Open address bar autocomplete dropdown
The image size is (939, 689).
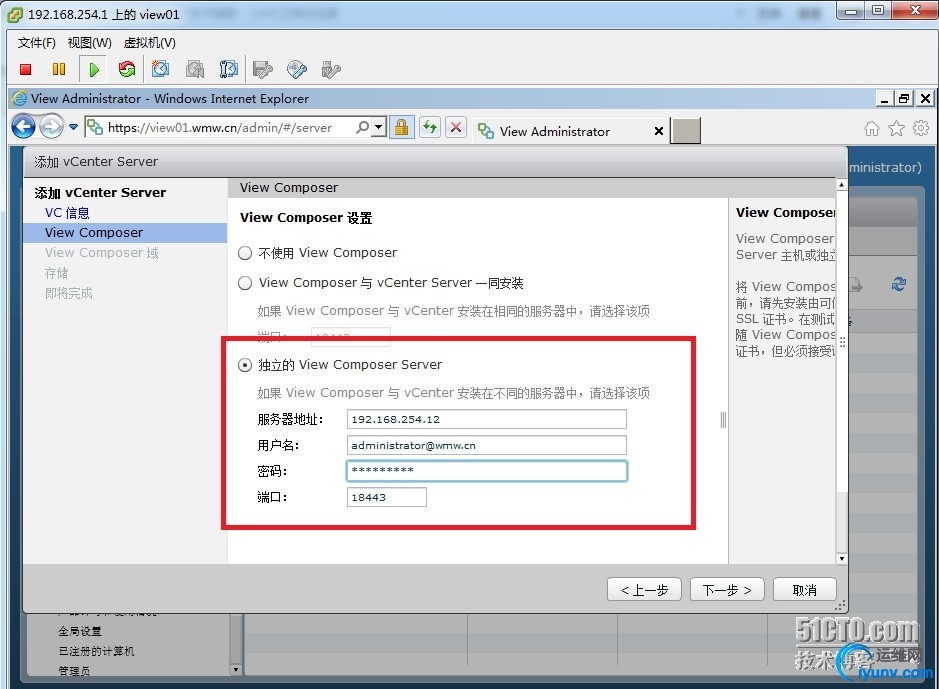pos(378,128)
